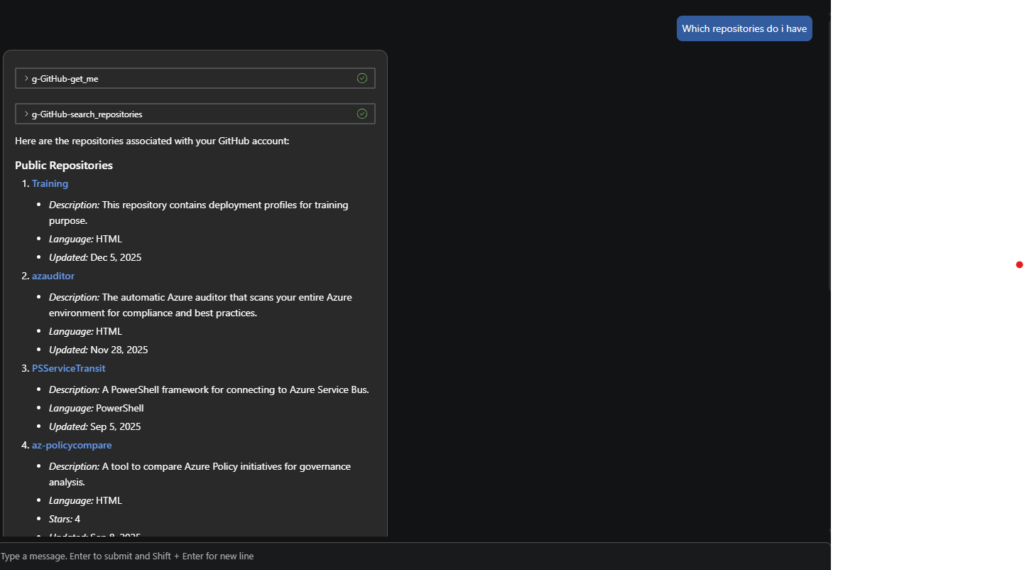Viewport: 1024px width, 570px height.
Task: Click the 'Language: PowerShell' line
Action: coord(96,408)
